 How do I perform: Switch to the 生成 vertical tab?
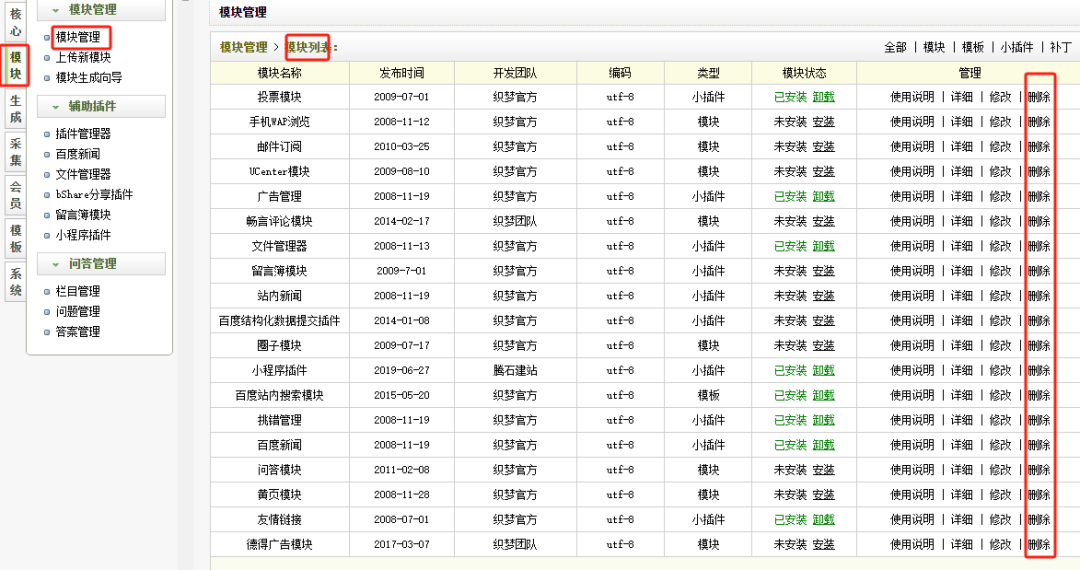[x=15, y=109]
